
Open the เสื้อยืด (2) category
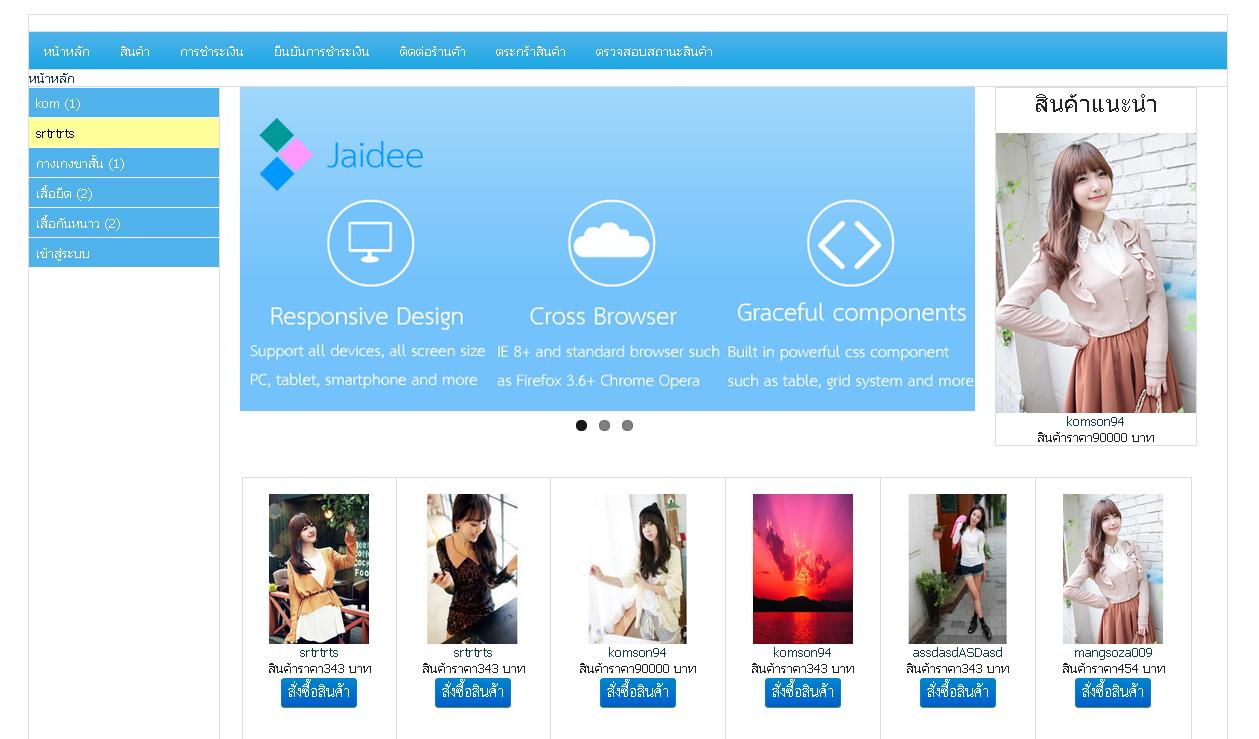pyautogui.click(x=124, y=193)
